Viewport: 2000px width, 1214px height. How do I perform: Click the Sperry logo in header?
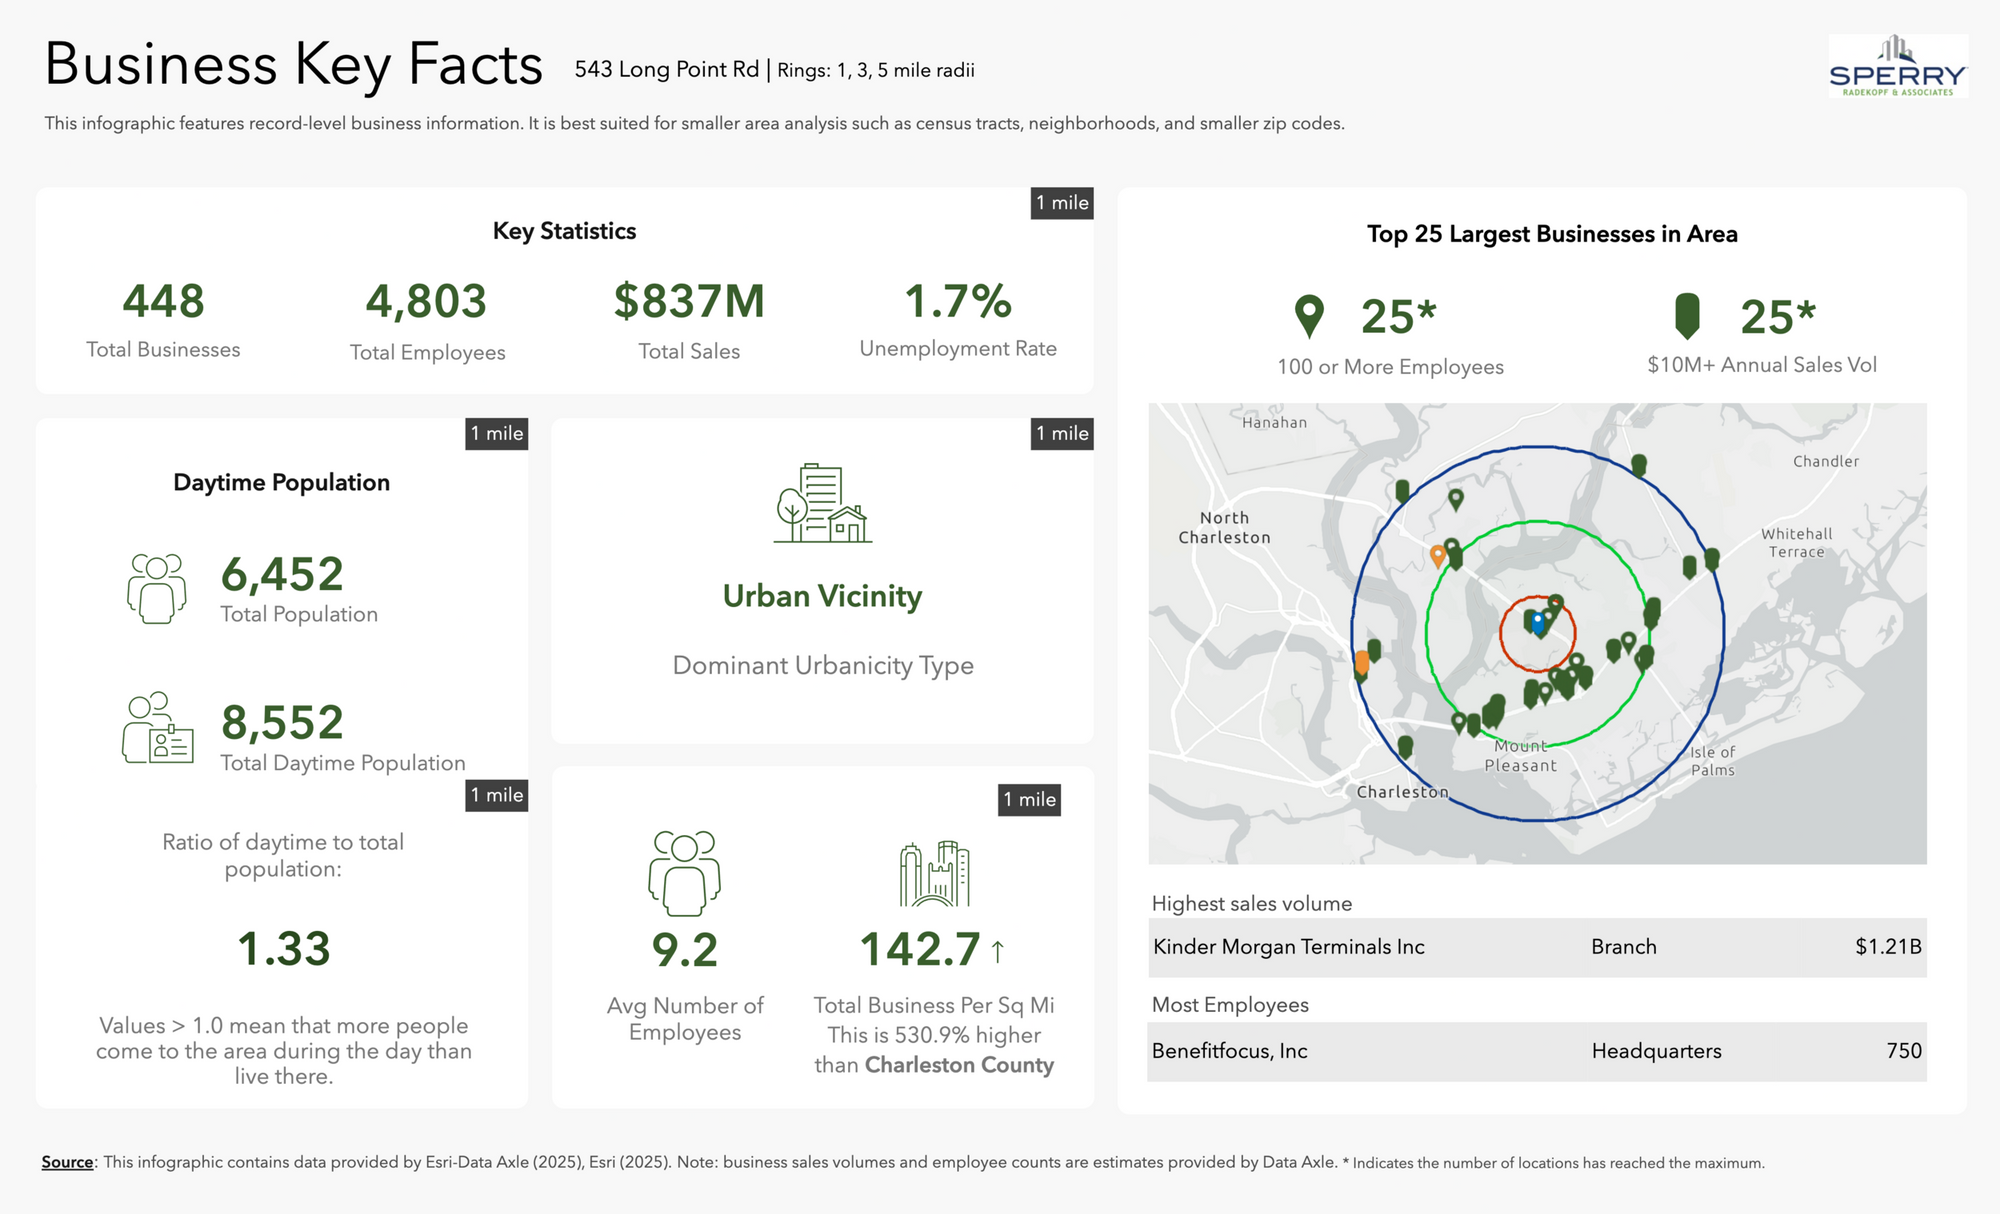(x=1897, y=66)
